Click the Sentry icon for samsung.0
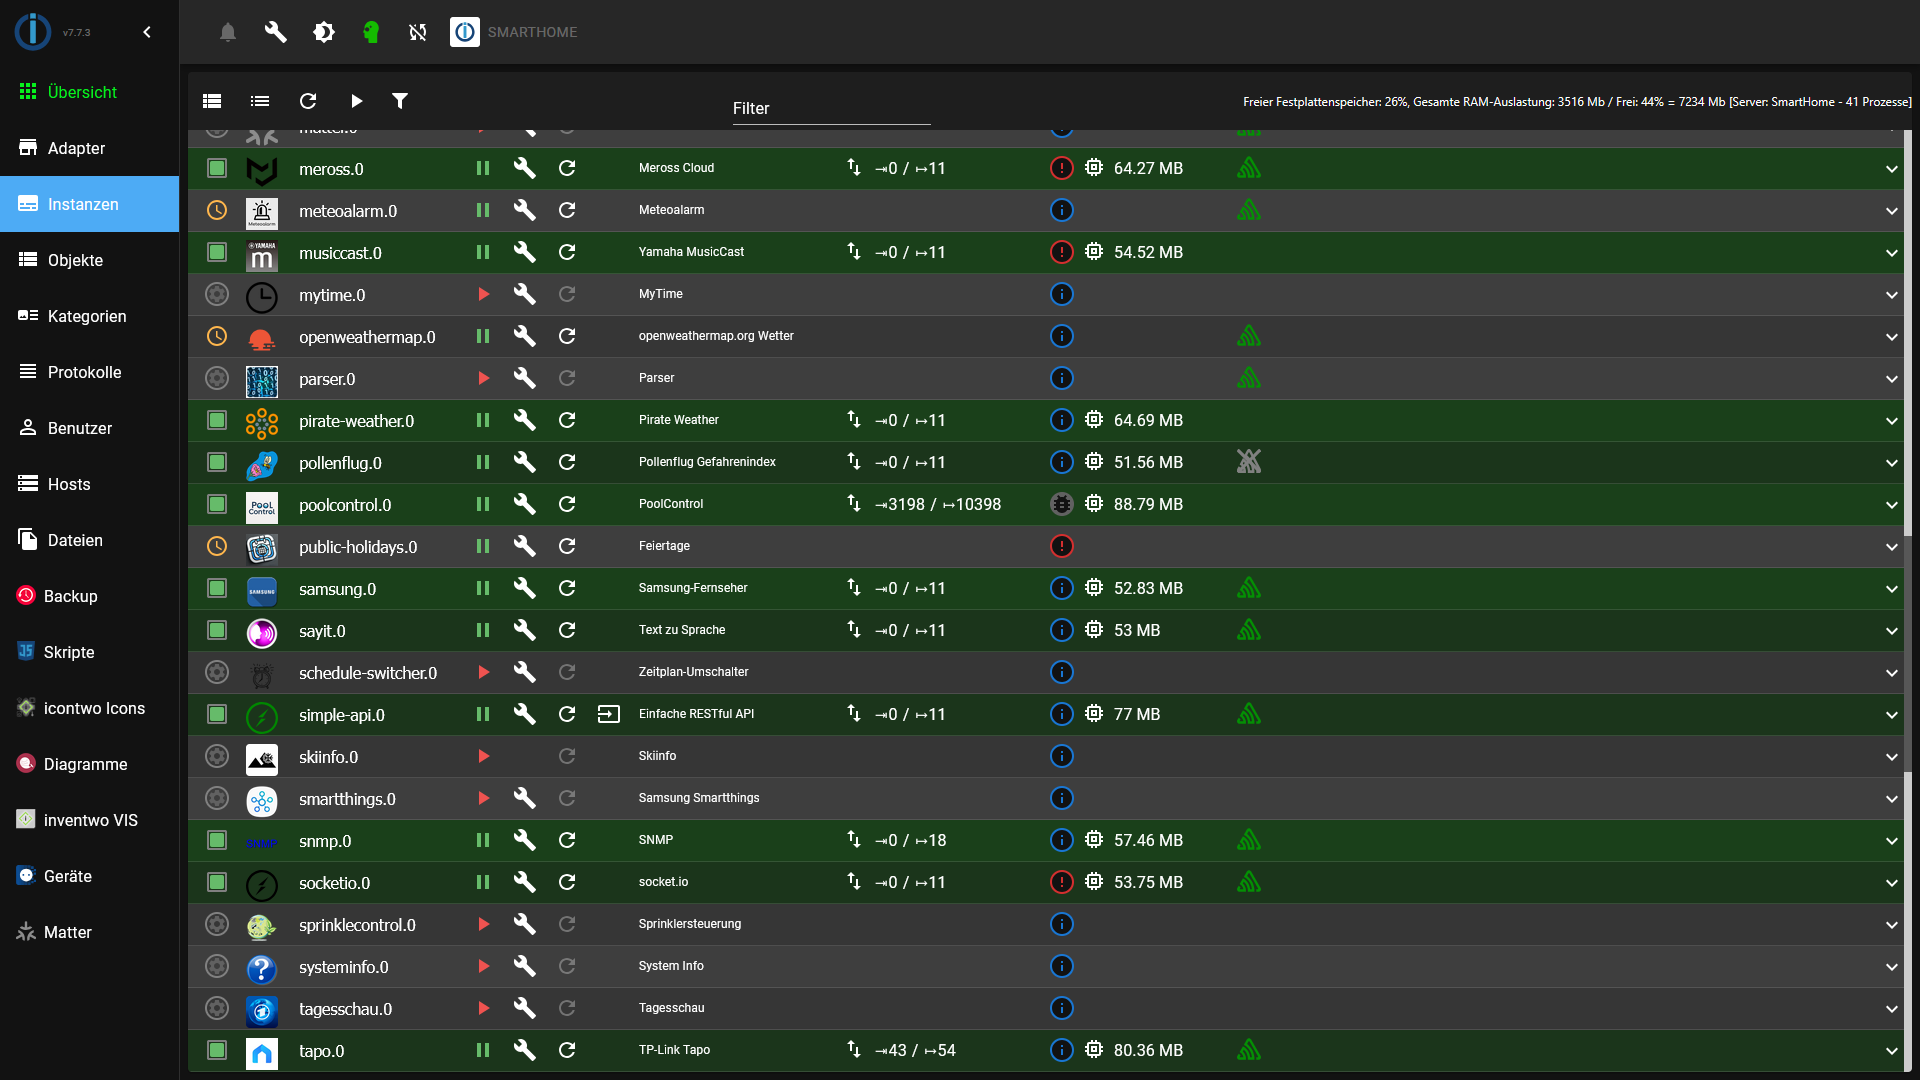 point(1248,588)
